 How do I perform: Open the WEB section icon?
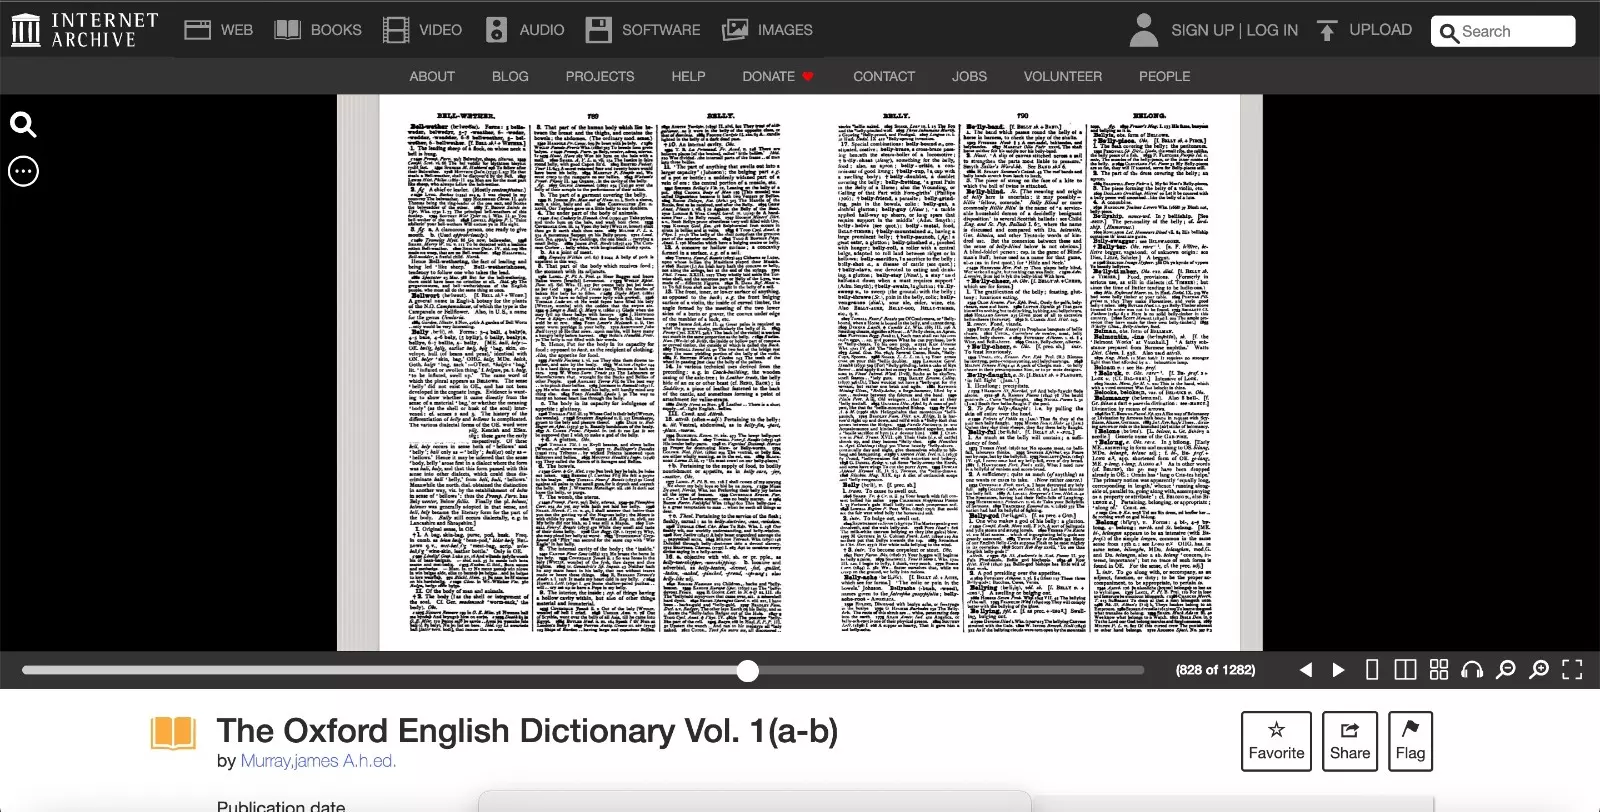pyautogui.click(x=197, y=30)
